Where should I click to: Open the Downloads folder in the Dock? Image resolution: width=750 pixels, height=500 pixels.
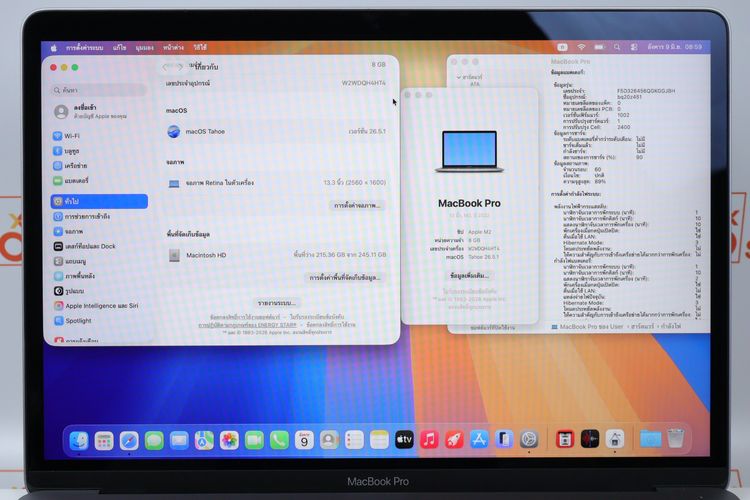coord(651,438)
